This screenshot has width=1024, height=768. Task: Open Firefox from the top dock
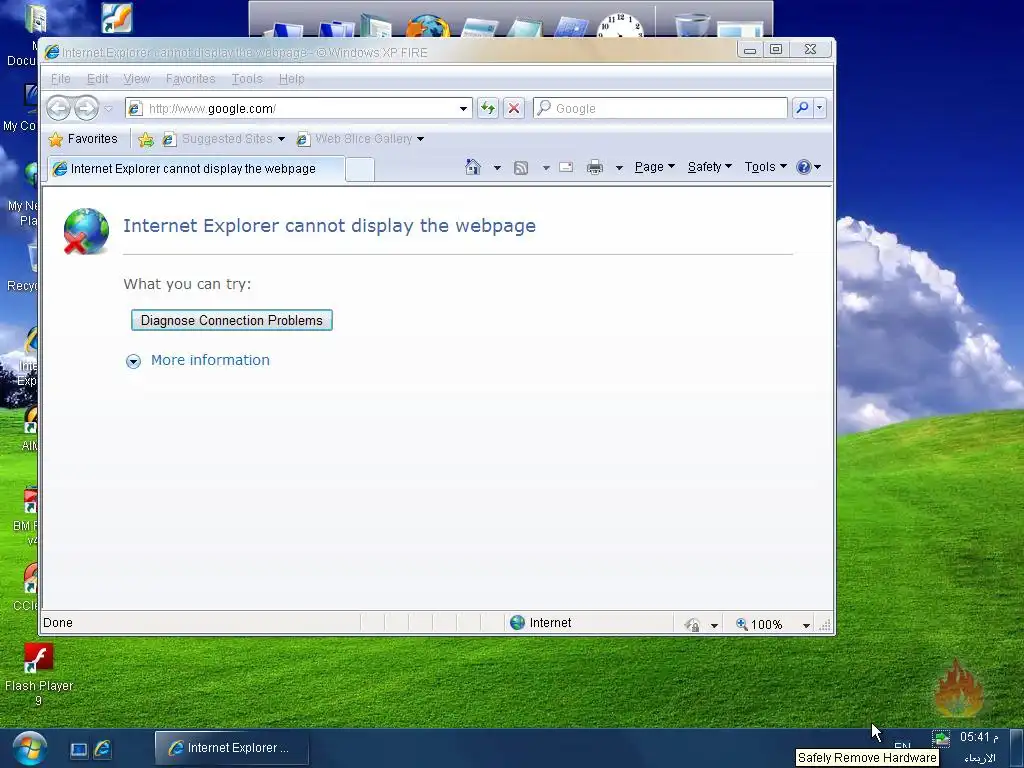tap(428, 26)
